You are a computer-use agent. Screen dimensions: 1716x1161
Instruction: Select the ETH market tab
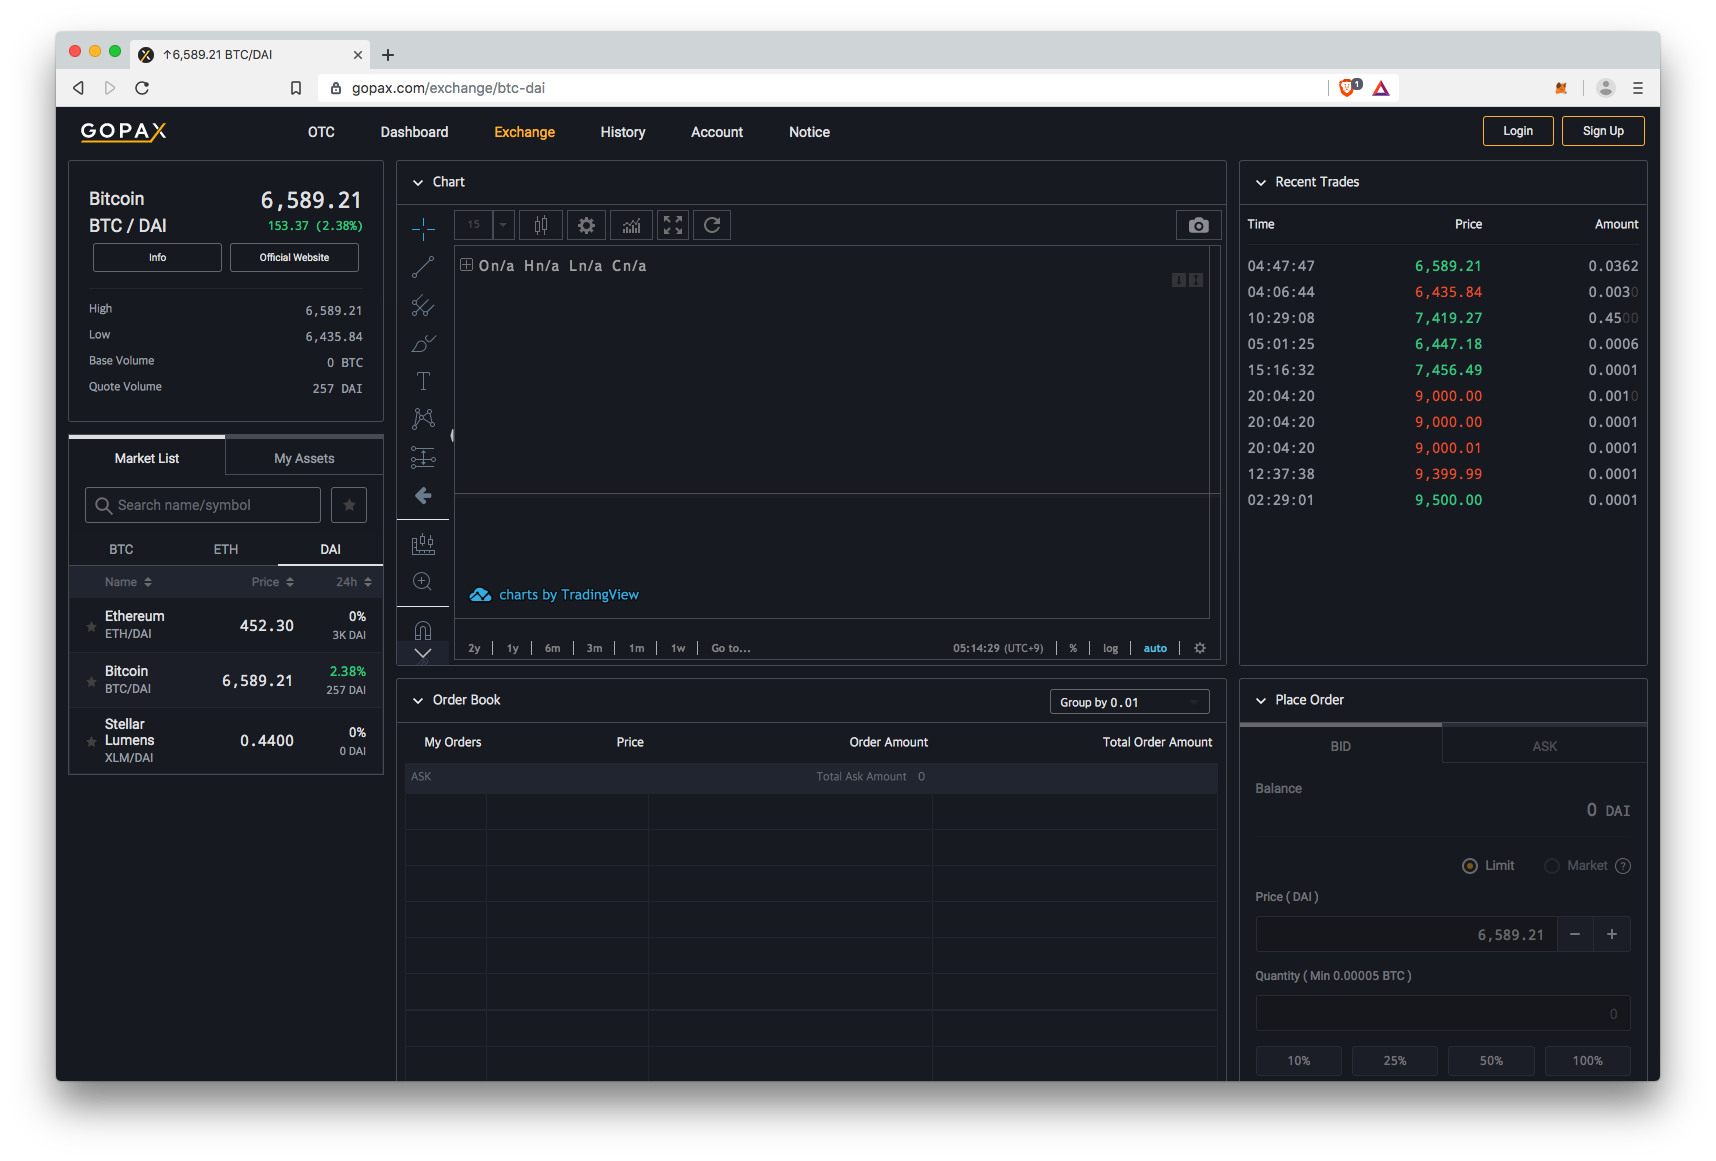[226, 549]
